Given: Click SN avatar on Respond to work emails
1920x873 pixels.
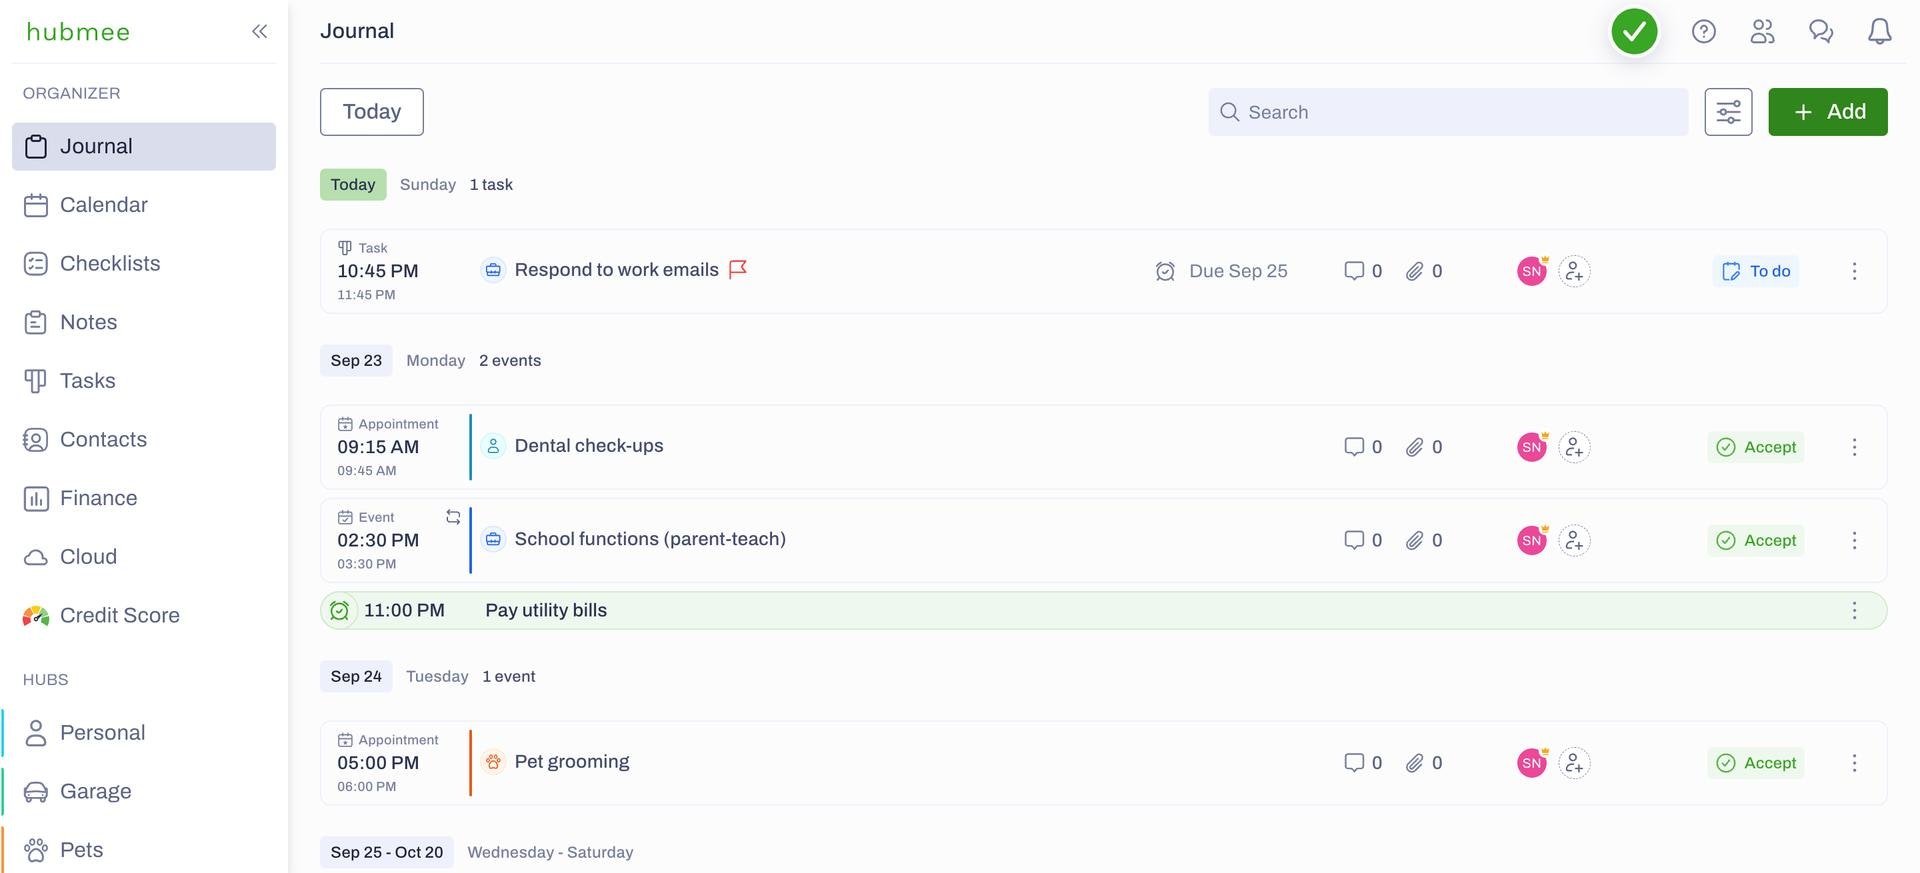Looking at the screenshot, I should (x=1532, y=271).
